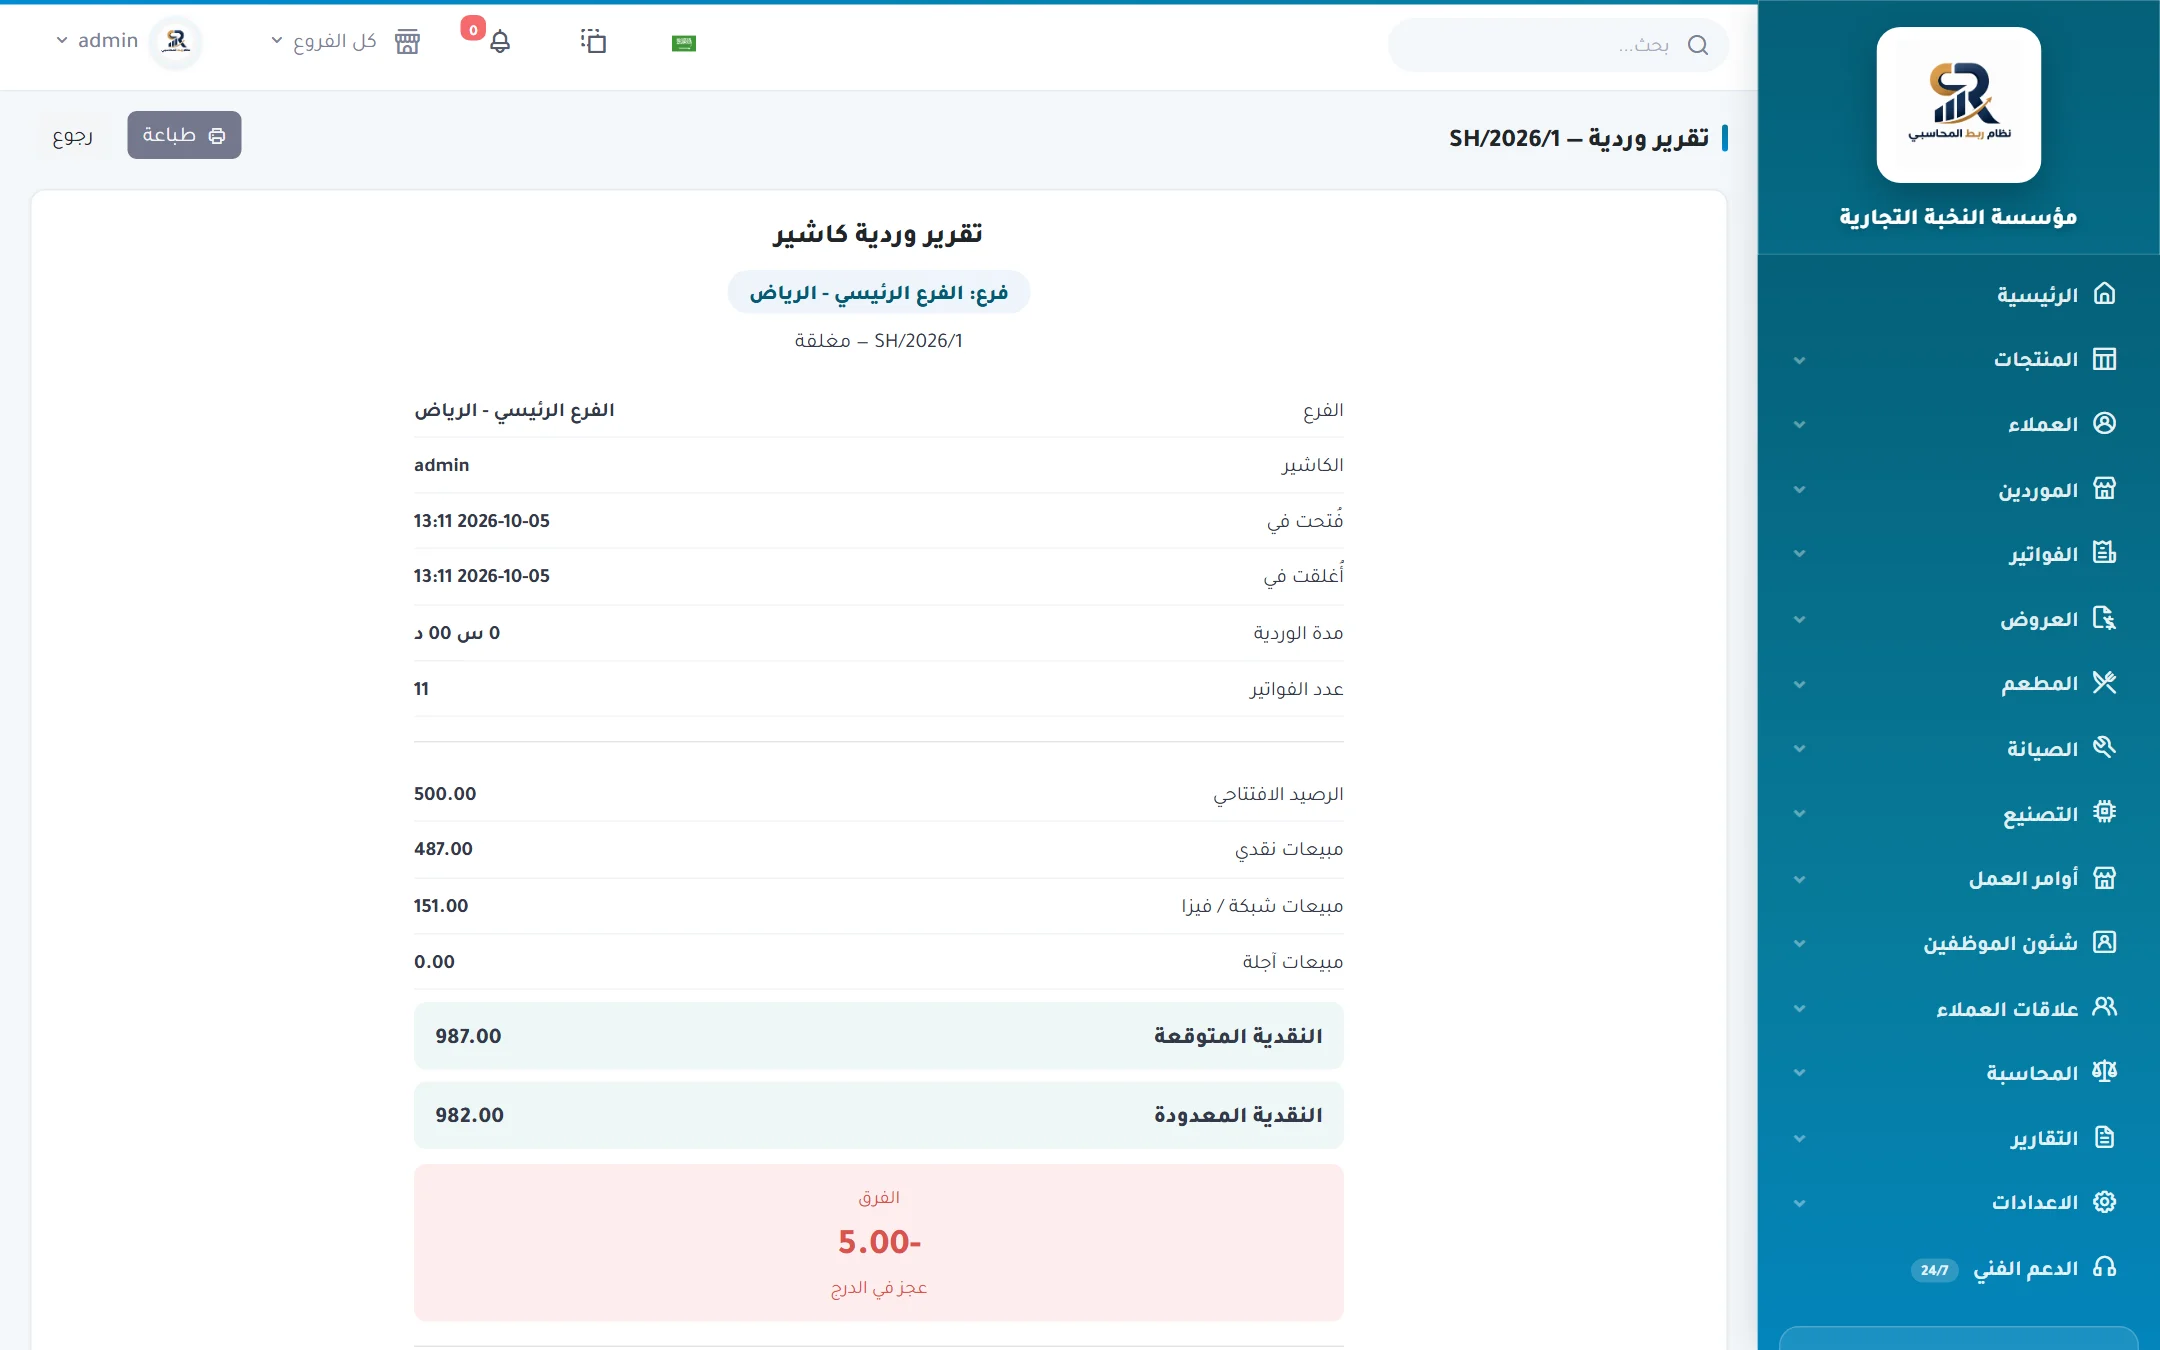Click the أوامر العمل sidebar icon
Image resolution: width=2160 pixels, height=1350 pixels.
(2104, 878)
